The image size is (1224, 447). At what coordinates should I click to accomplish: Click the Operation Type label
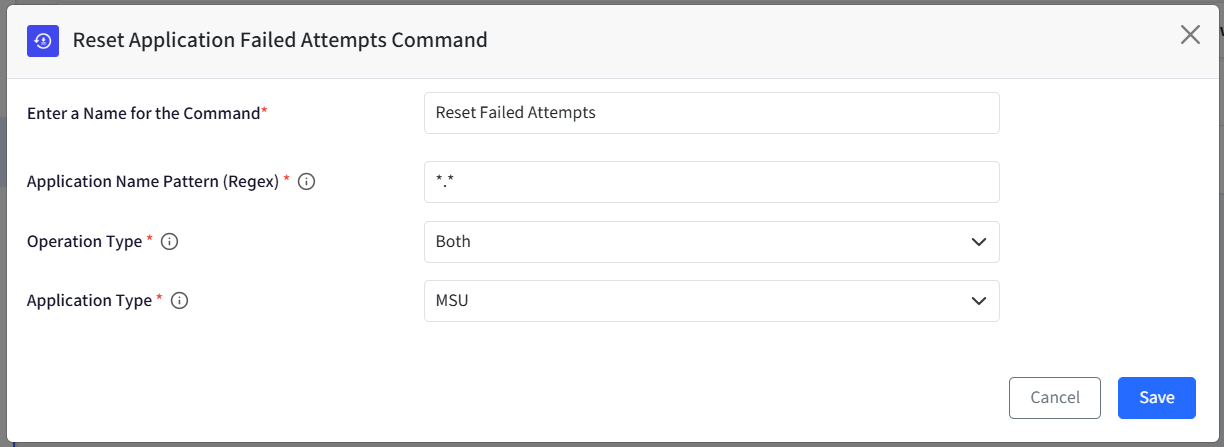coord(85,241)
